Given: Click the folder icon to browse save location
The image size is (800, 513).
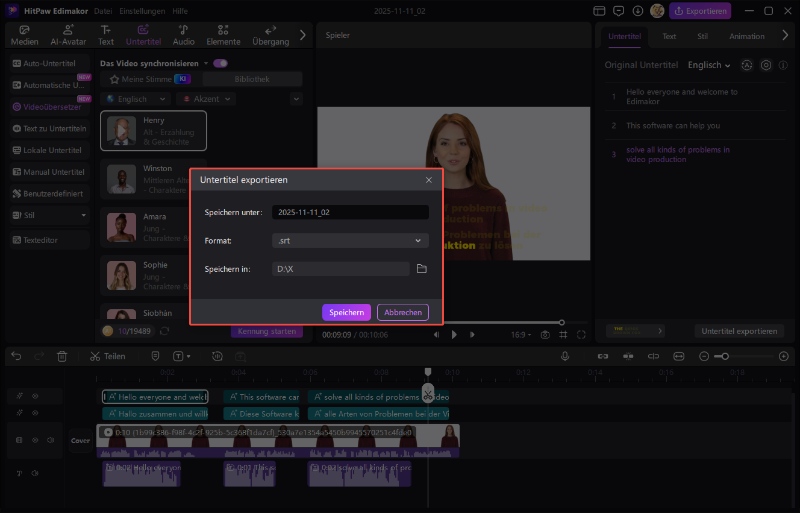Looking at the screenshot, I should [x=421, y=269].
